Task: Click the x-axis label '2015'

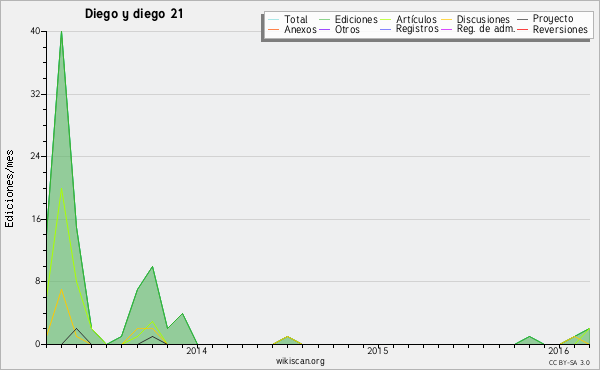Action: point(377,351)
